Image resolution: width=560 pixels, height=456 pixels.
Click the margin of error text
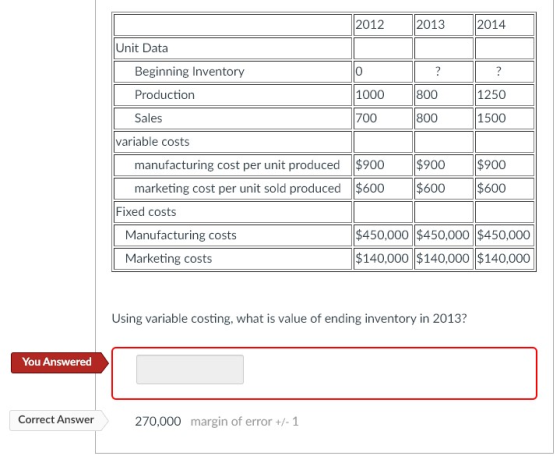click(x=244, y=422)
